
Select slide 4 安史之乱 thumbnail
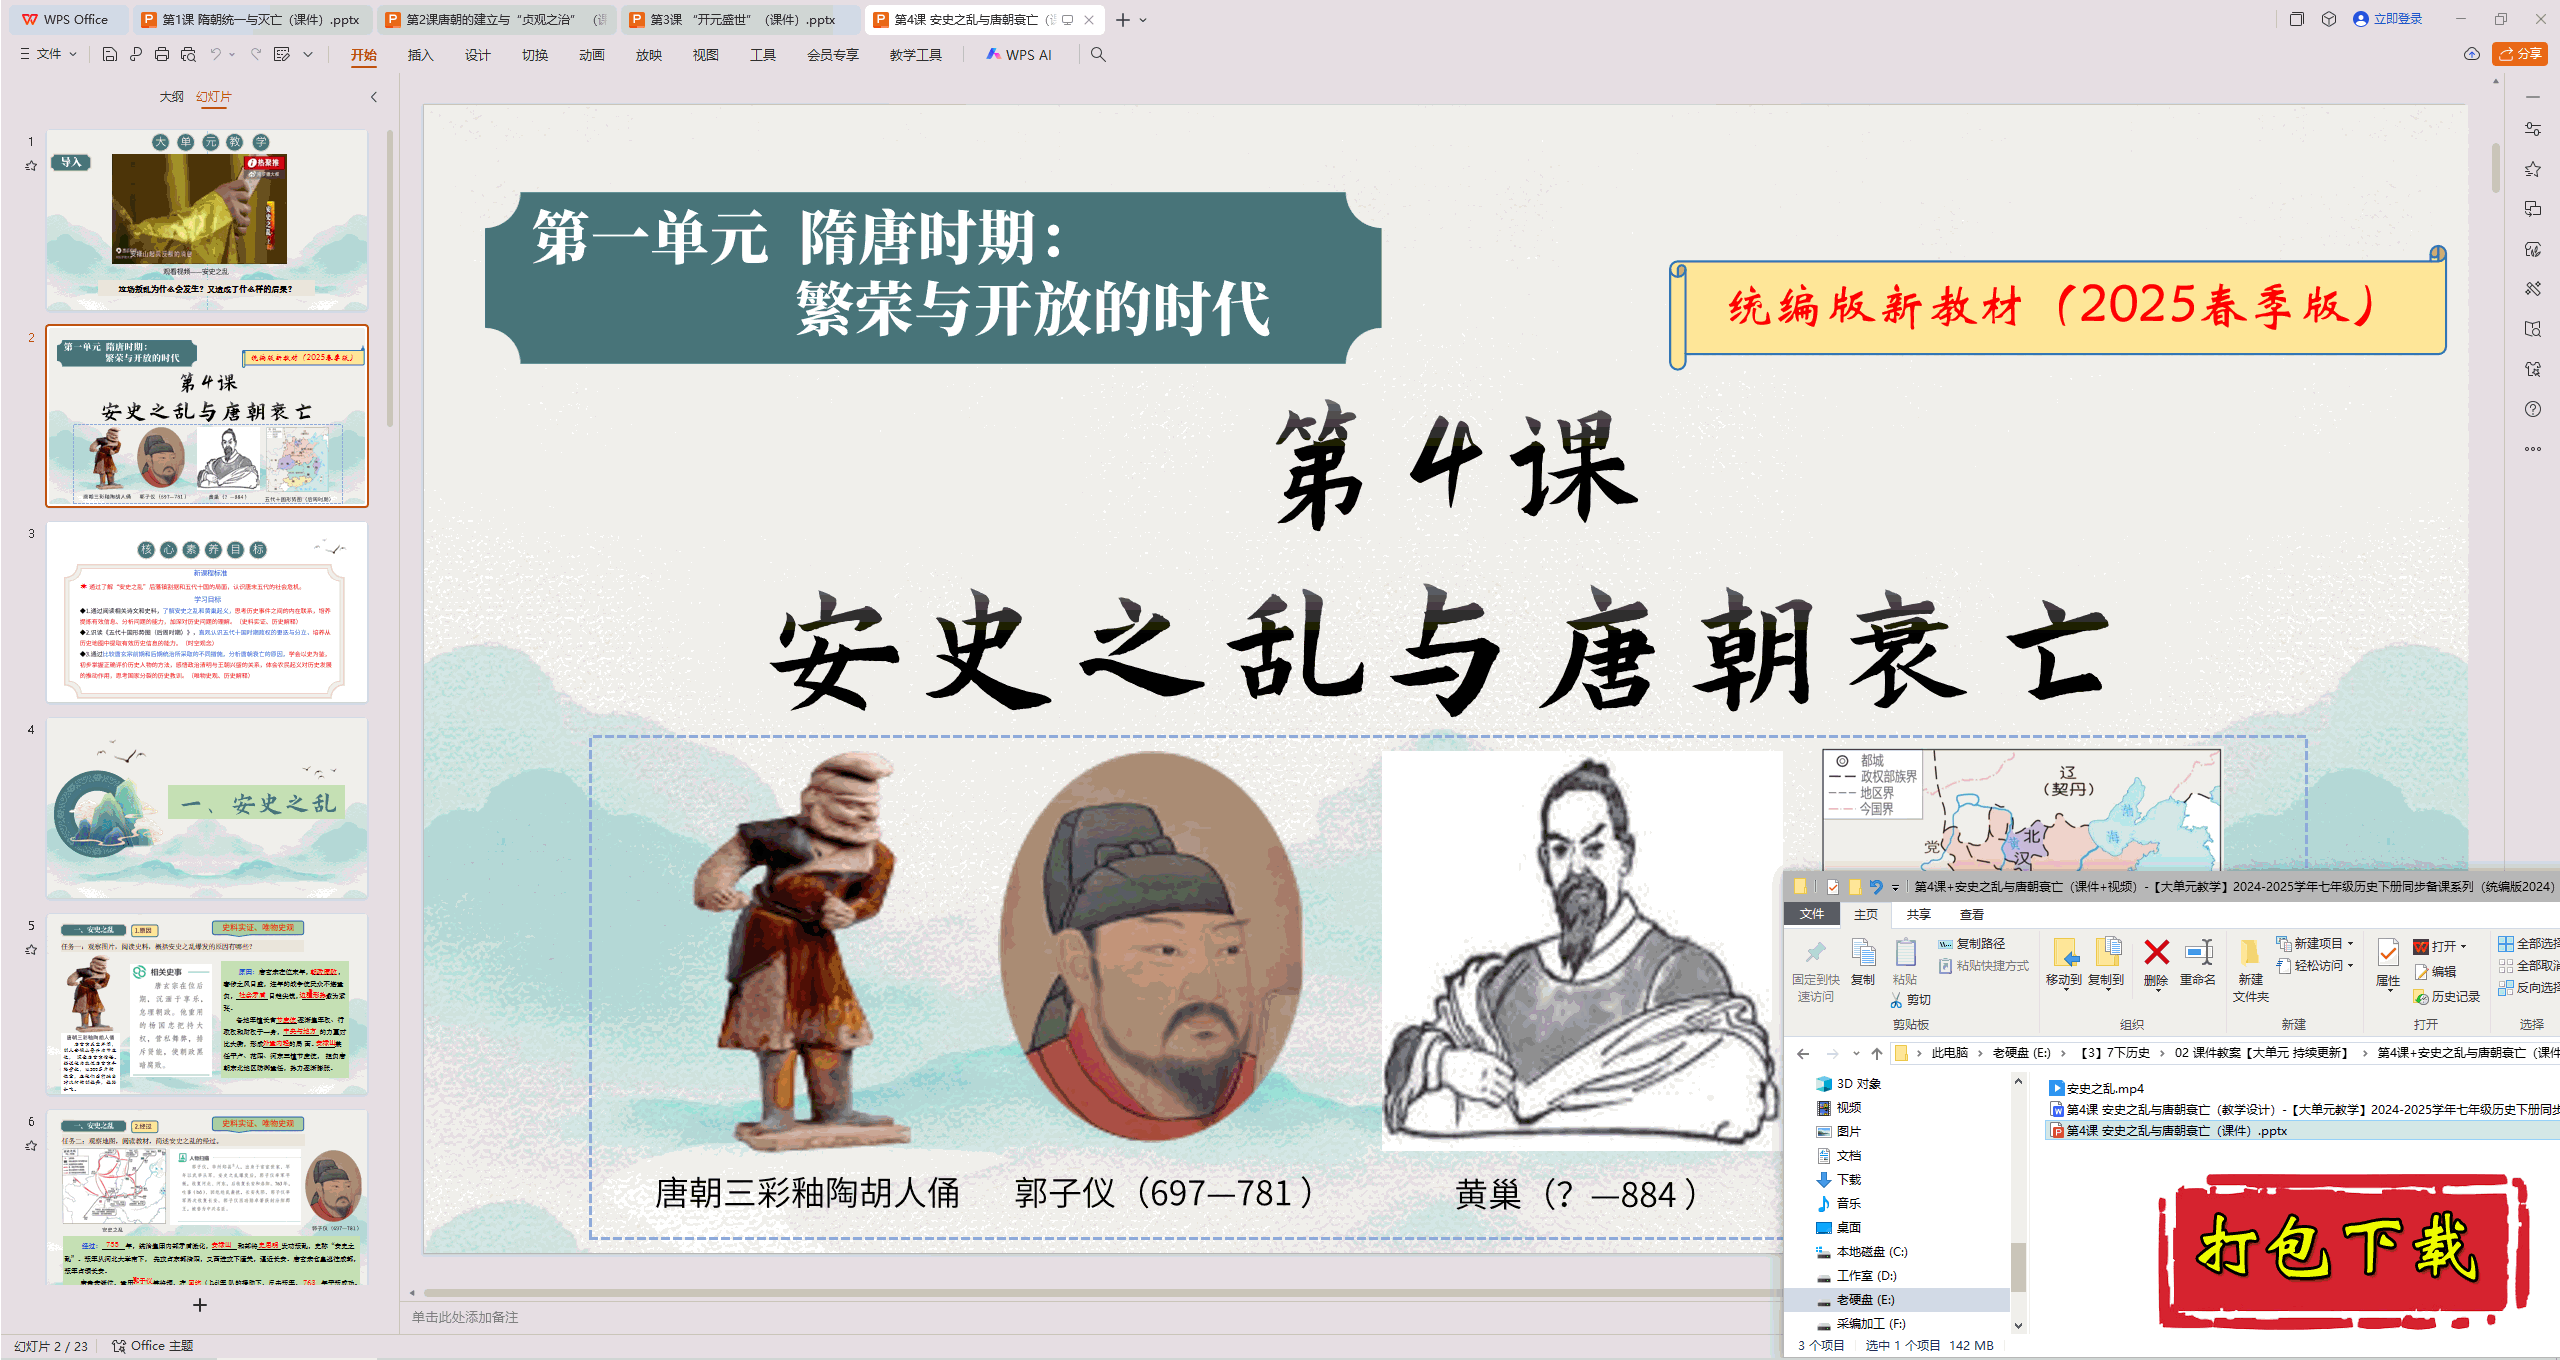click(207, 807)
